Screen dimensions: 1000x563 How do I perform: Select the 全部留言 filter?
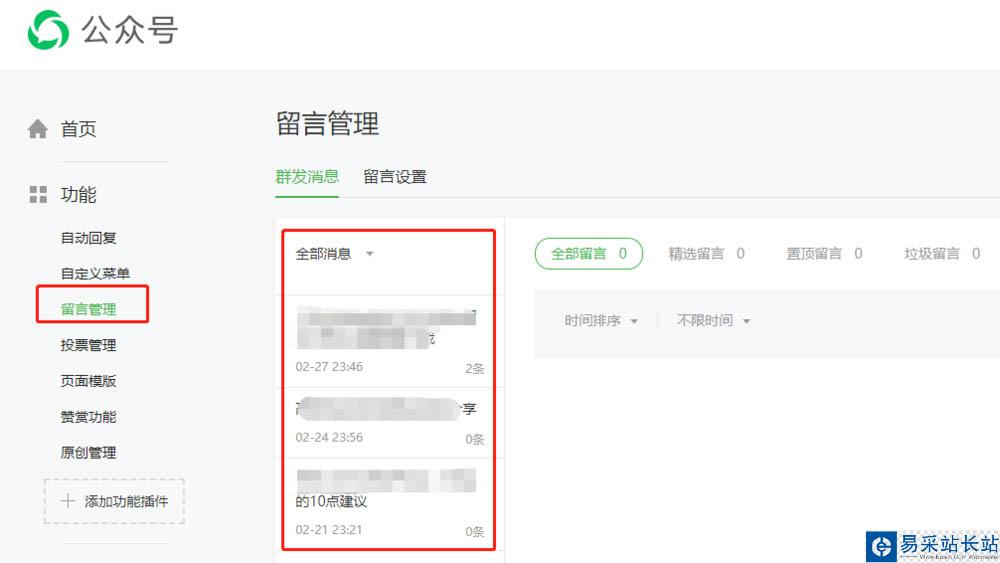pyautogui.click(x=588, y=254)
